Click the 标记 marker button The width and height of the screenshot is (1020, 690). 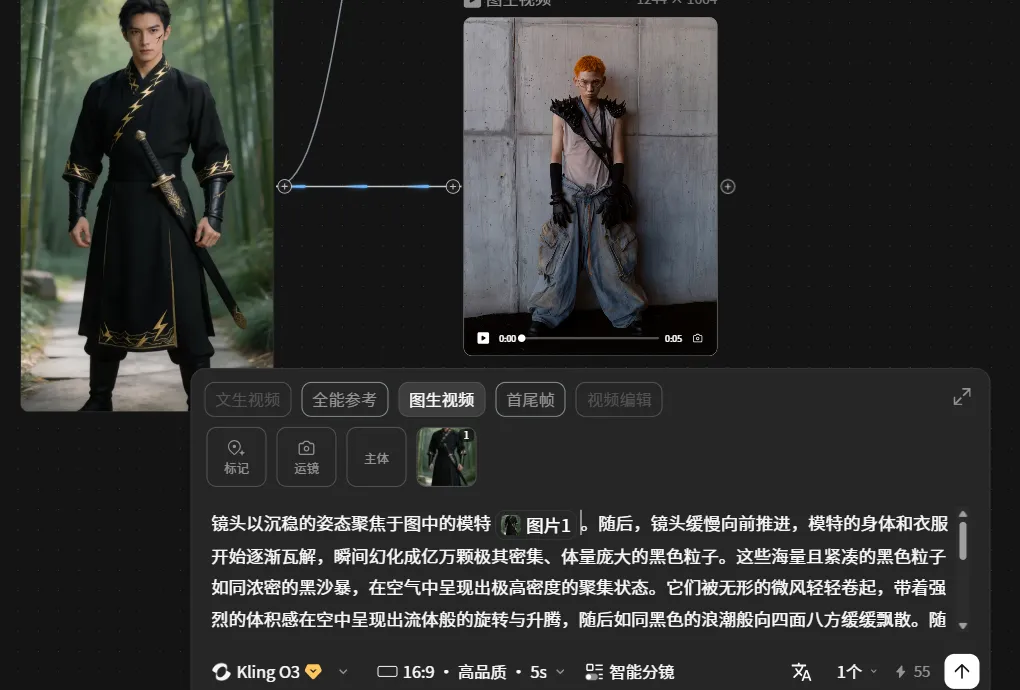[x=236, y=457]
